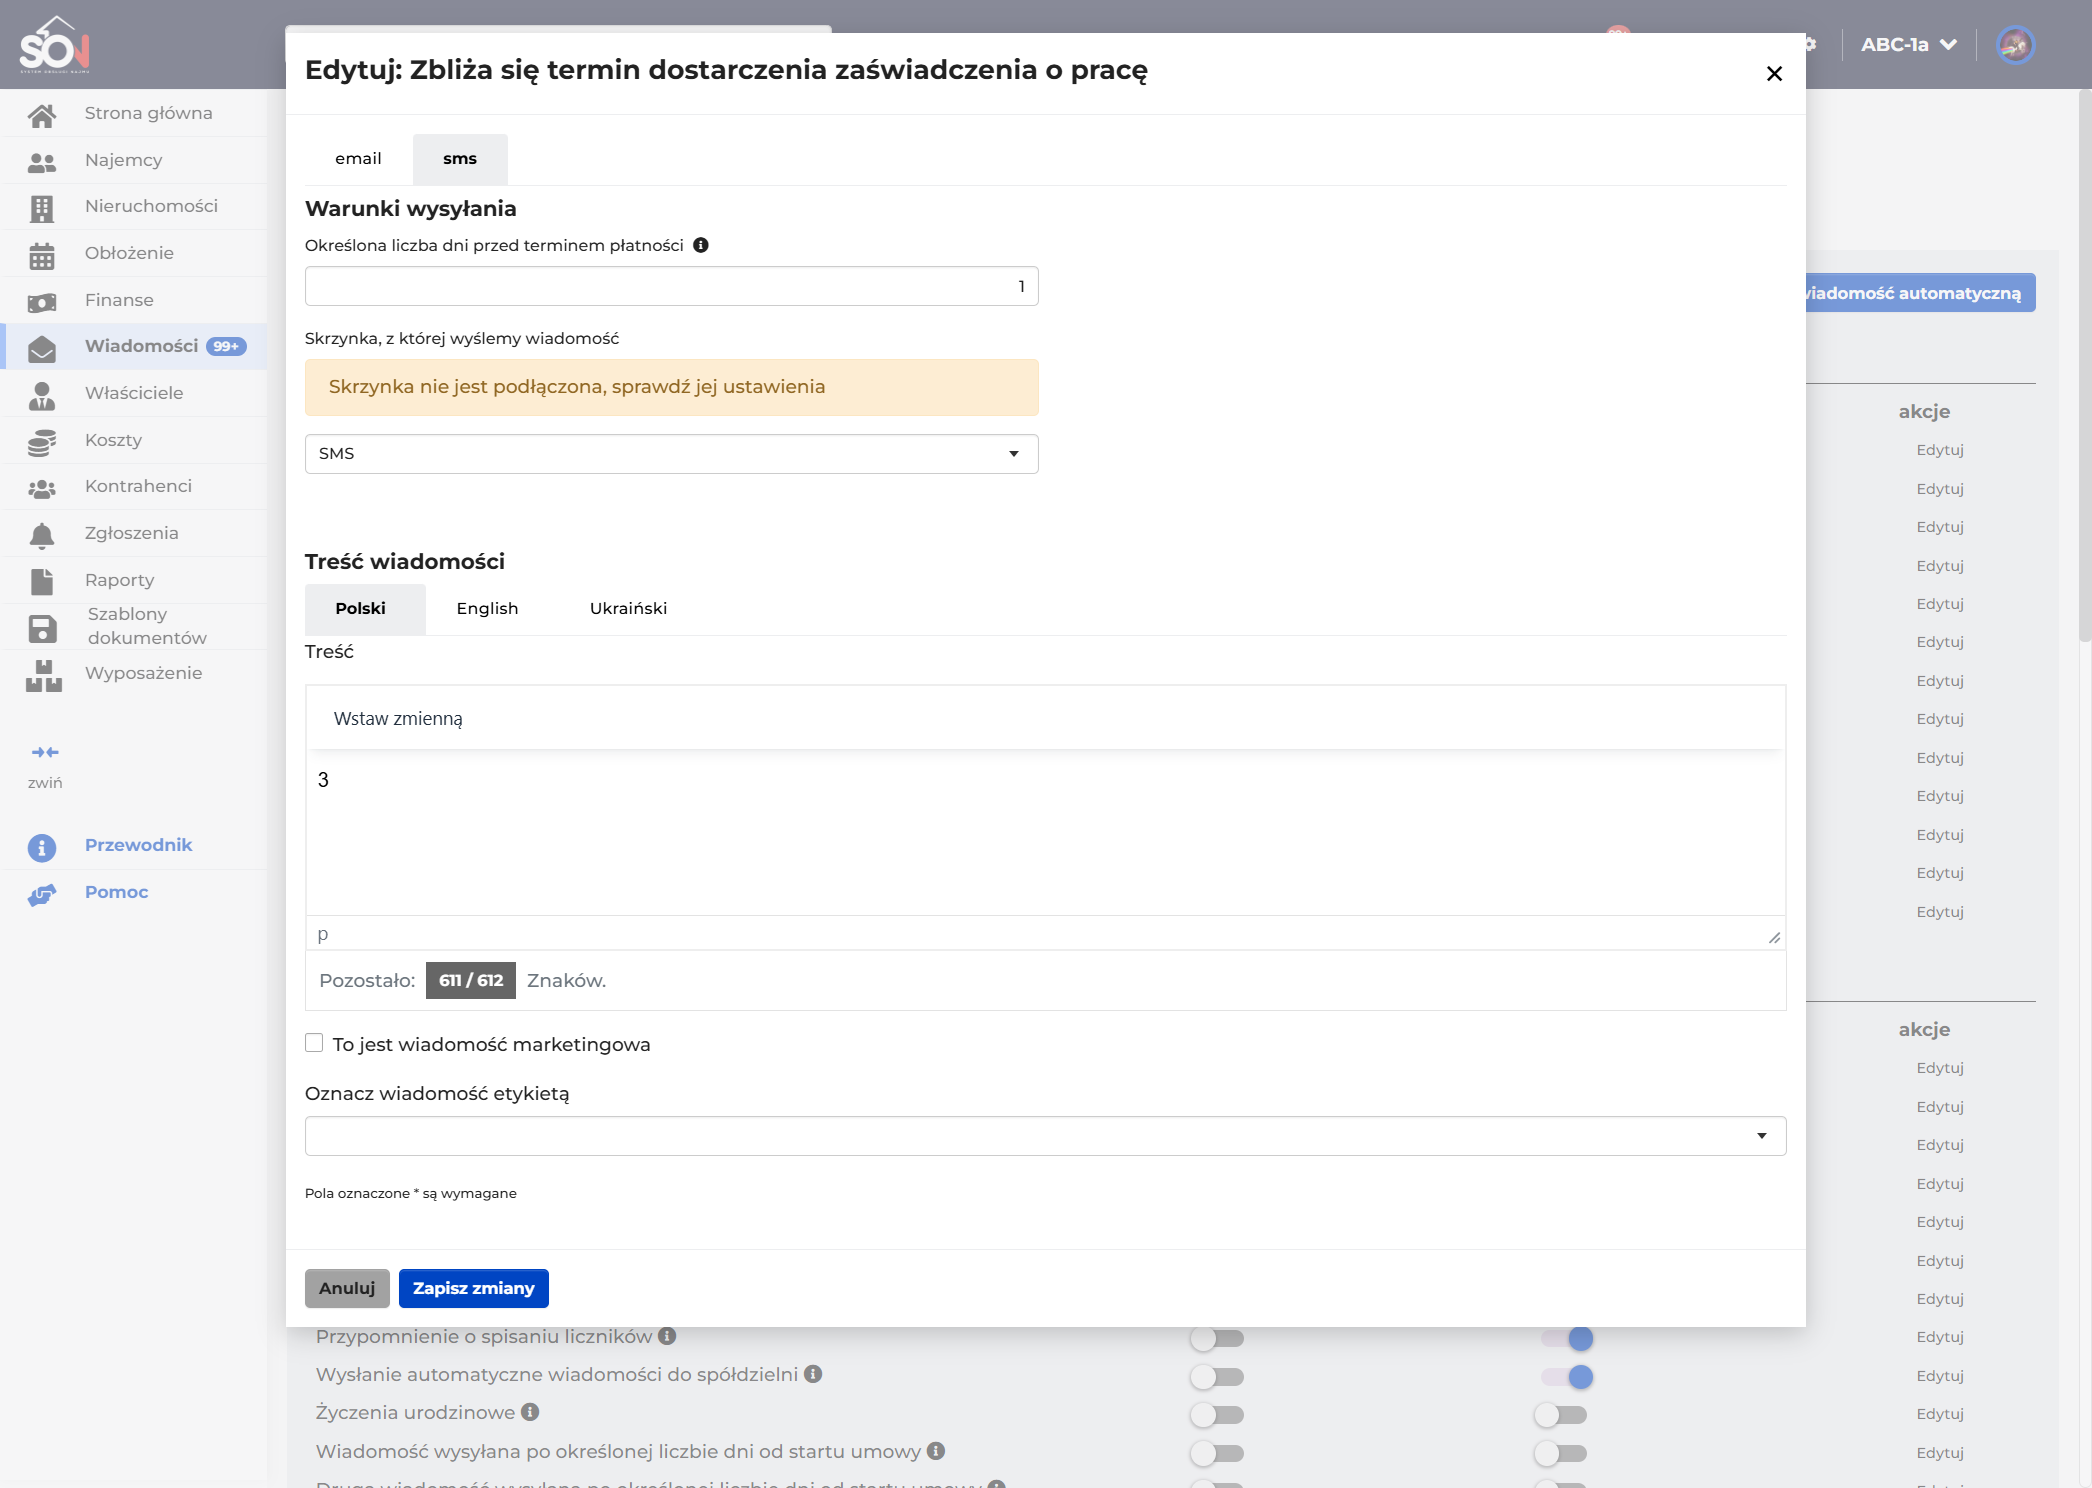The height and width of the screenshot is (1488, 2092).
Task: Click the Przewodnik info circle icon
Action: click(42, 848)
